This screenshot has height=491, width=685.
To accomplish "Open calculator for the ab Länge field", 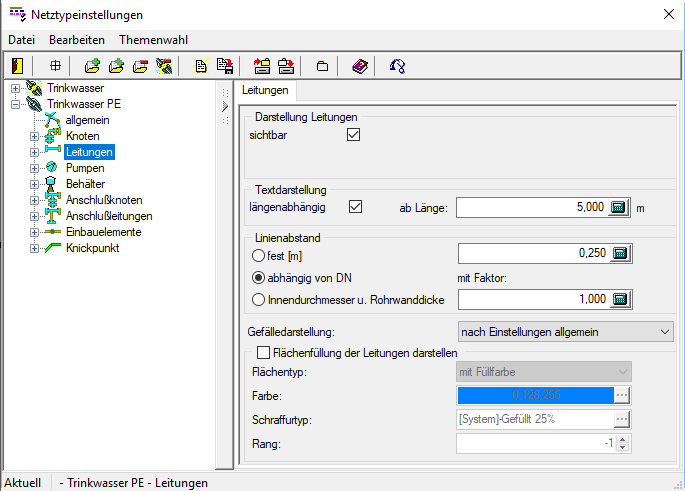I will click(619, 207).
